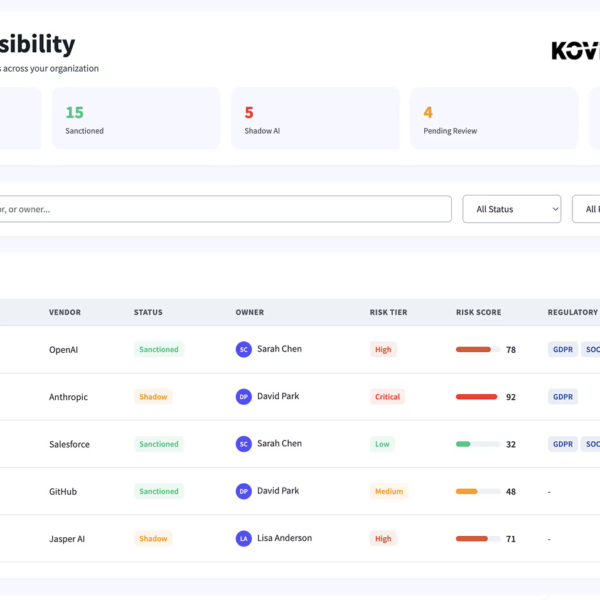Select the SC avatar in the Salesforce row

click(243, 444)
